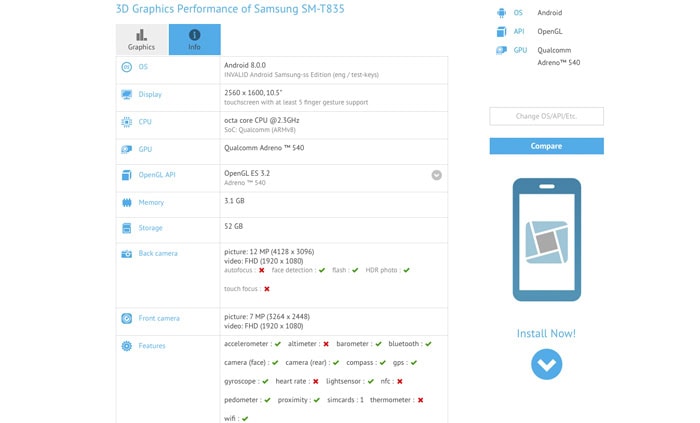The width and height of the screenshot is (700, 423).
Task: Click the CPU chip icon
Action: pyautogui.click(x=127, y=122)
